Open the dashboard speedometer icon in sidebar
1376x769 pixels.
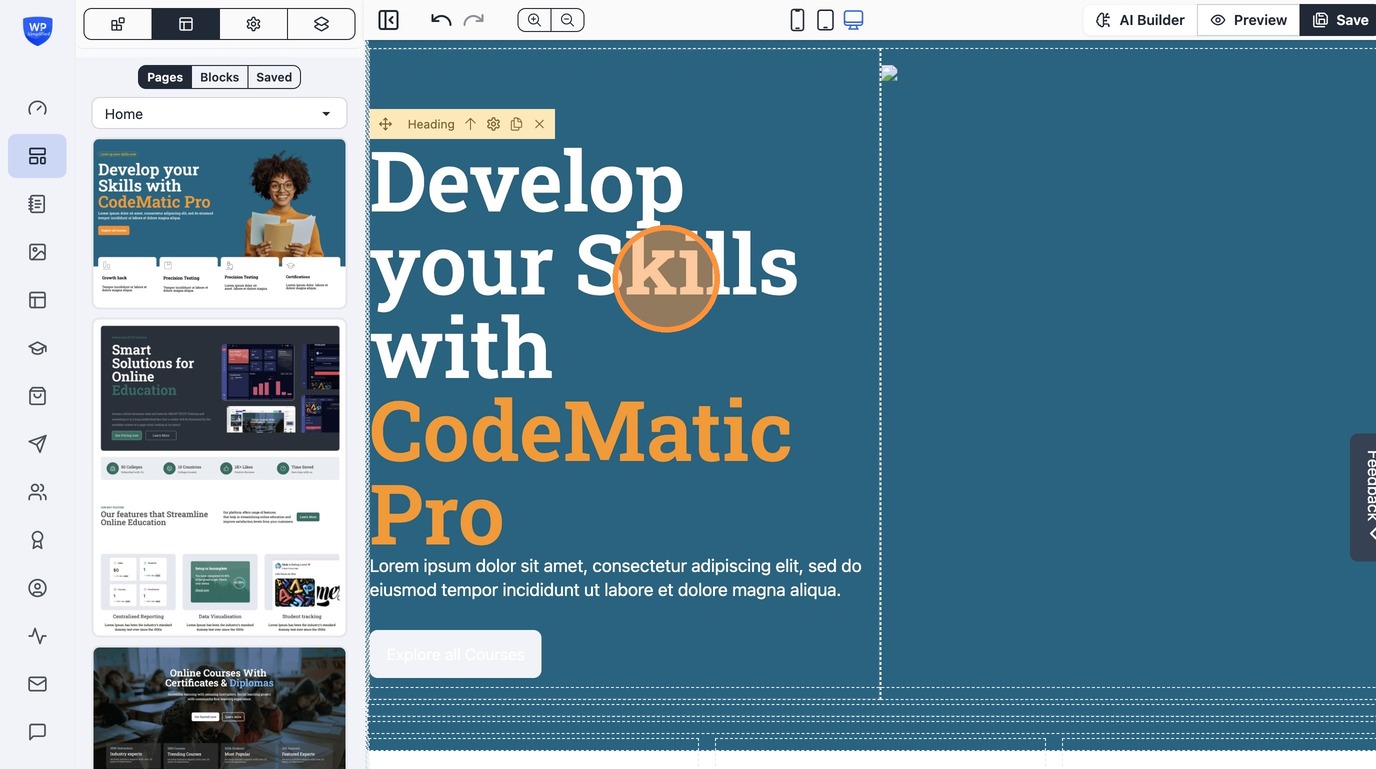(x=37, y=108)
